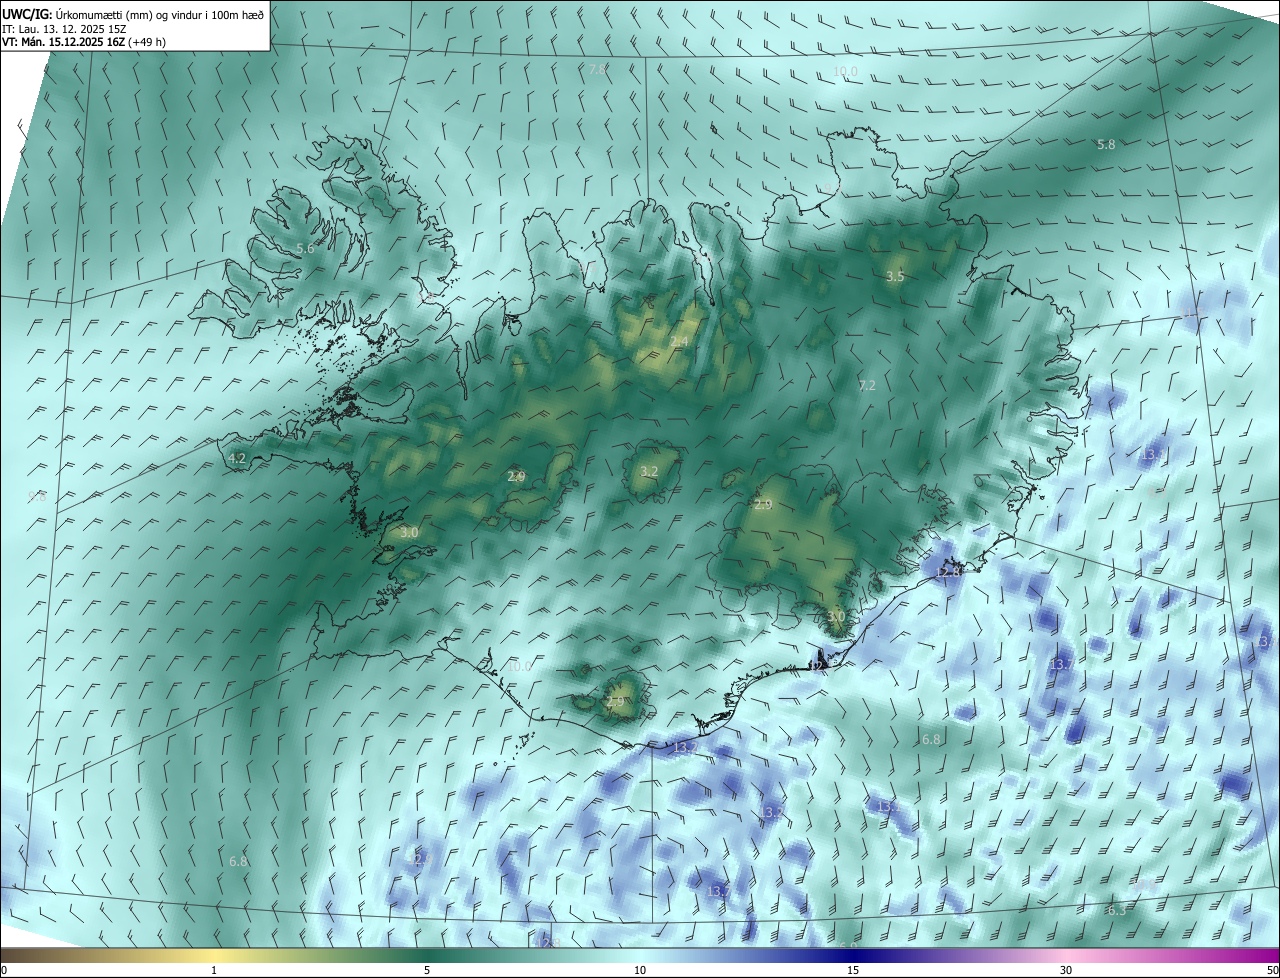Click the '5.8' value label on the map
Viewport: 1280px width, 978px height.
pyautogui.click(x=1106, y=145)
